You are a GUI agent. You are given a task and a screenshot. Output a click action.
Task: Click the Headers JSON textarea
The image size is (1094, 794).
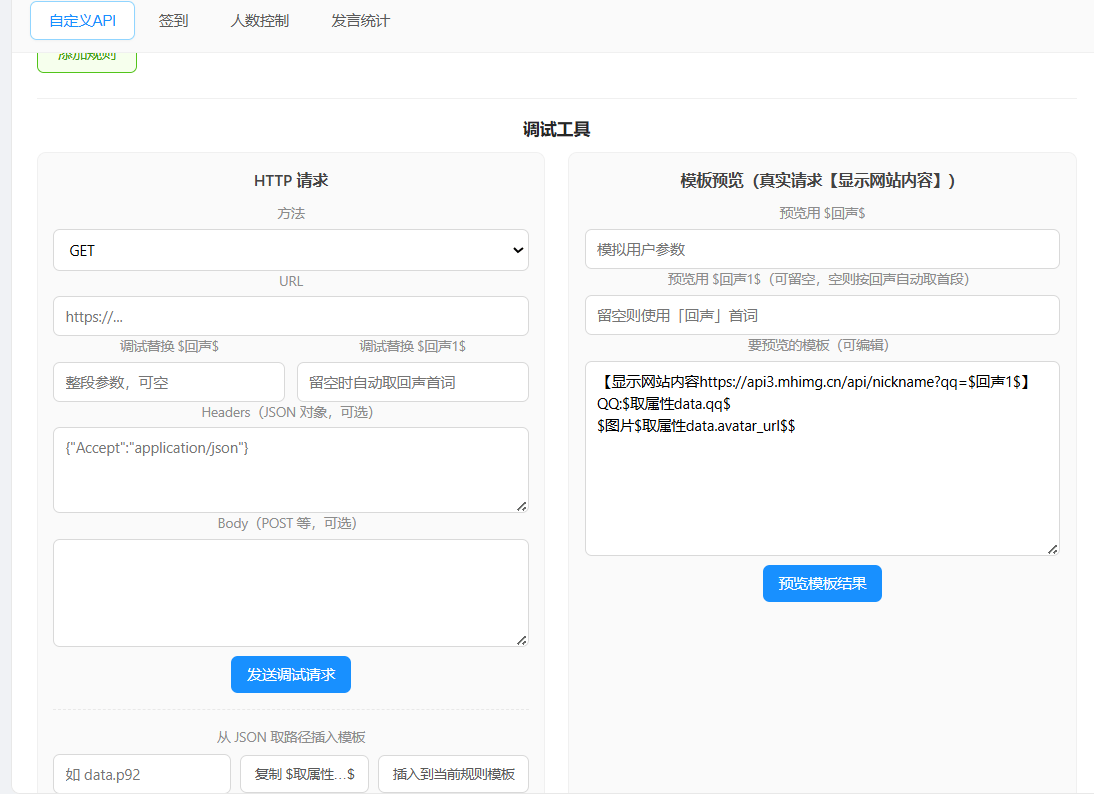[x=291, y=470]
